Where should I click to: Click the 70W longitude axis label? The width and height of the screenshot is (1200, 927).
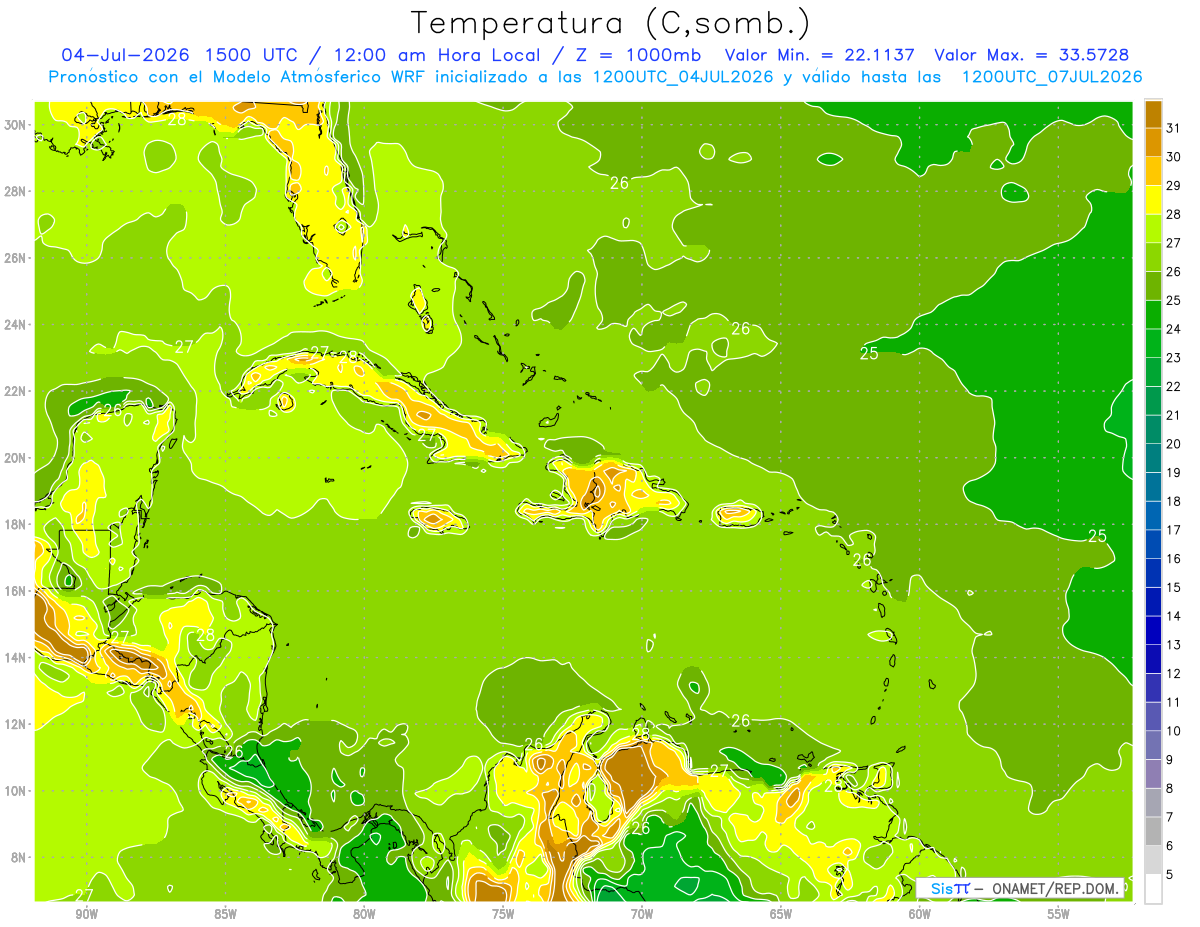642,915
